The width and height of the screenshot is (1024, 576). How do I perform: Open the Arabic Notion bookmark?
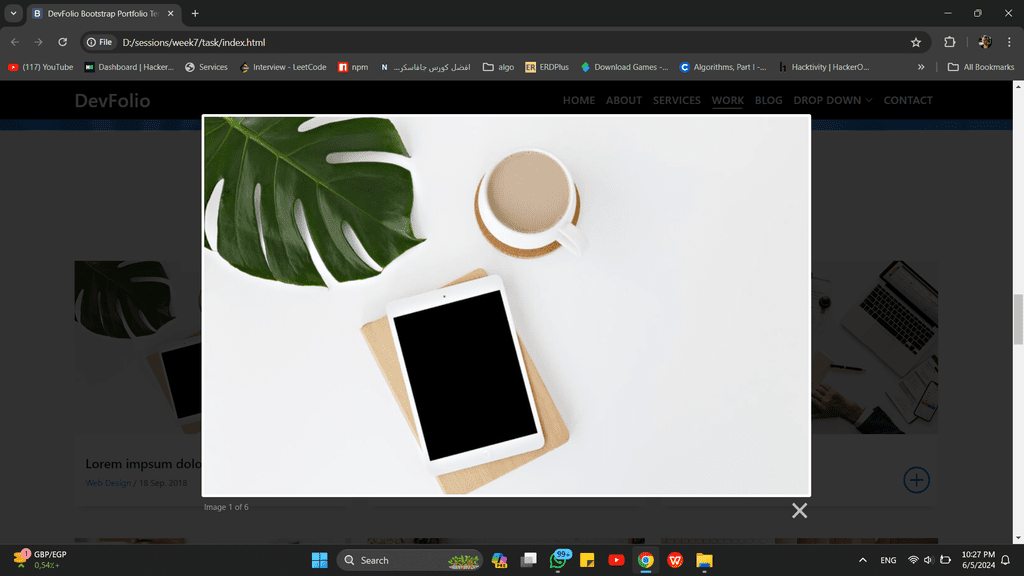(425, 67)
